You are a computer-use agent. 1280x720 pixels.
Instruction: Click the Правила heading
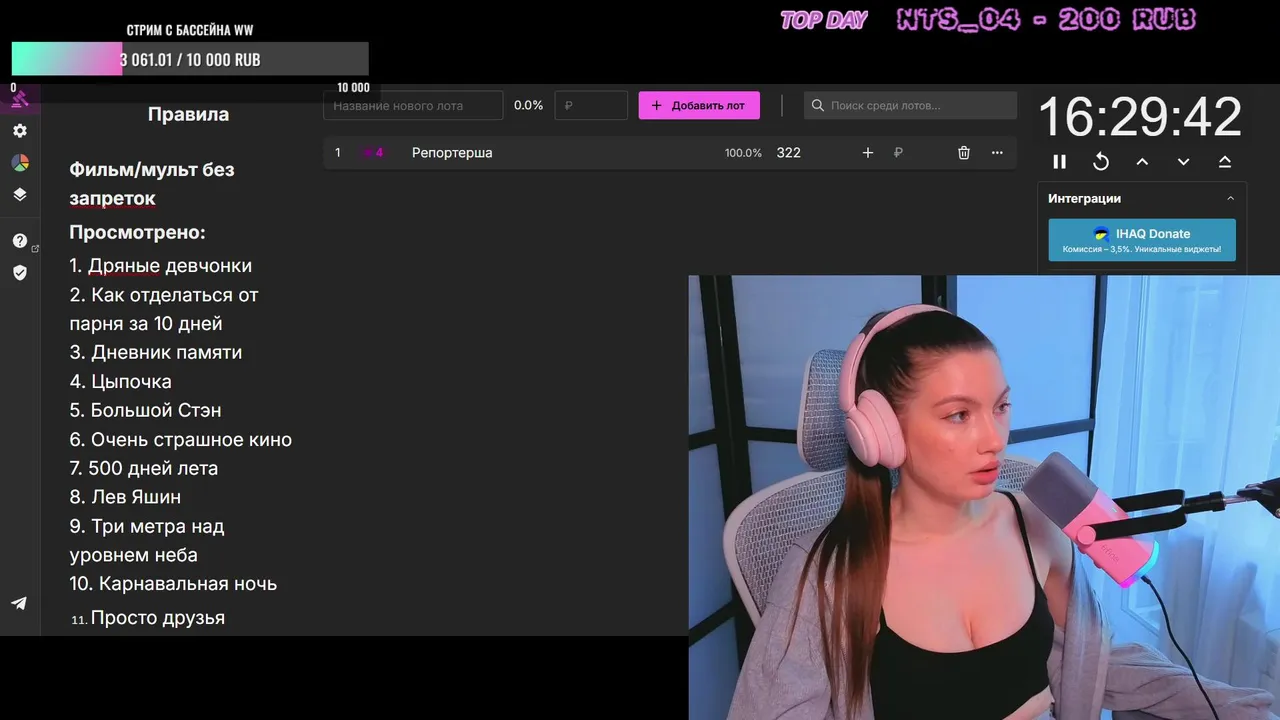pos(188,114)
